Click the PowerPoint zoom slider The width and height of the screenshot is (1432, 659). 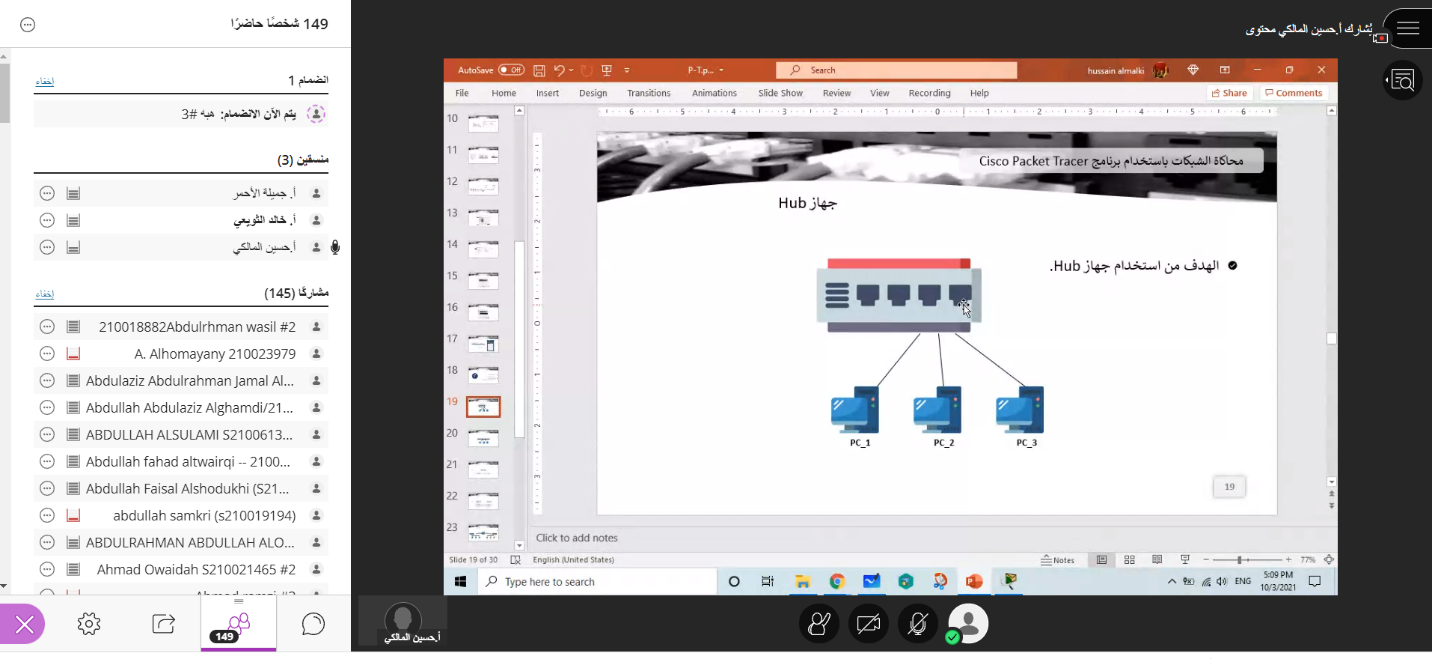1239,560
